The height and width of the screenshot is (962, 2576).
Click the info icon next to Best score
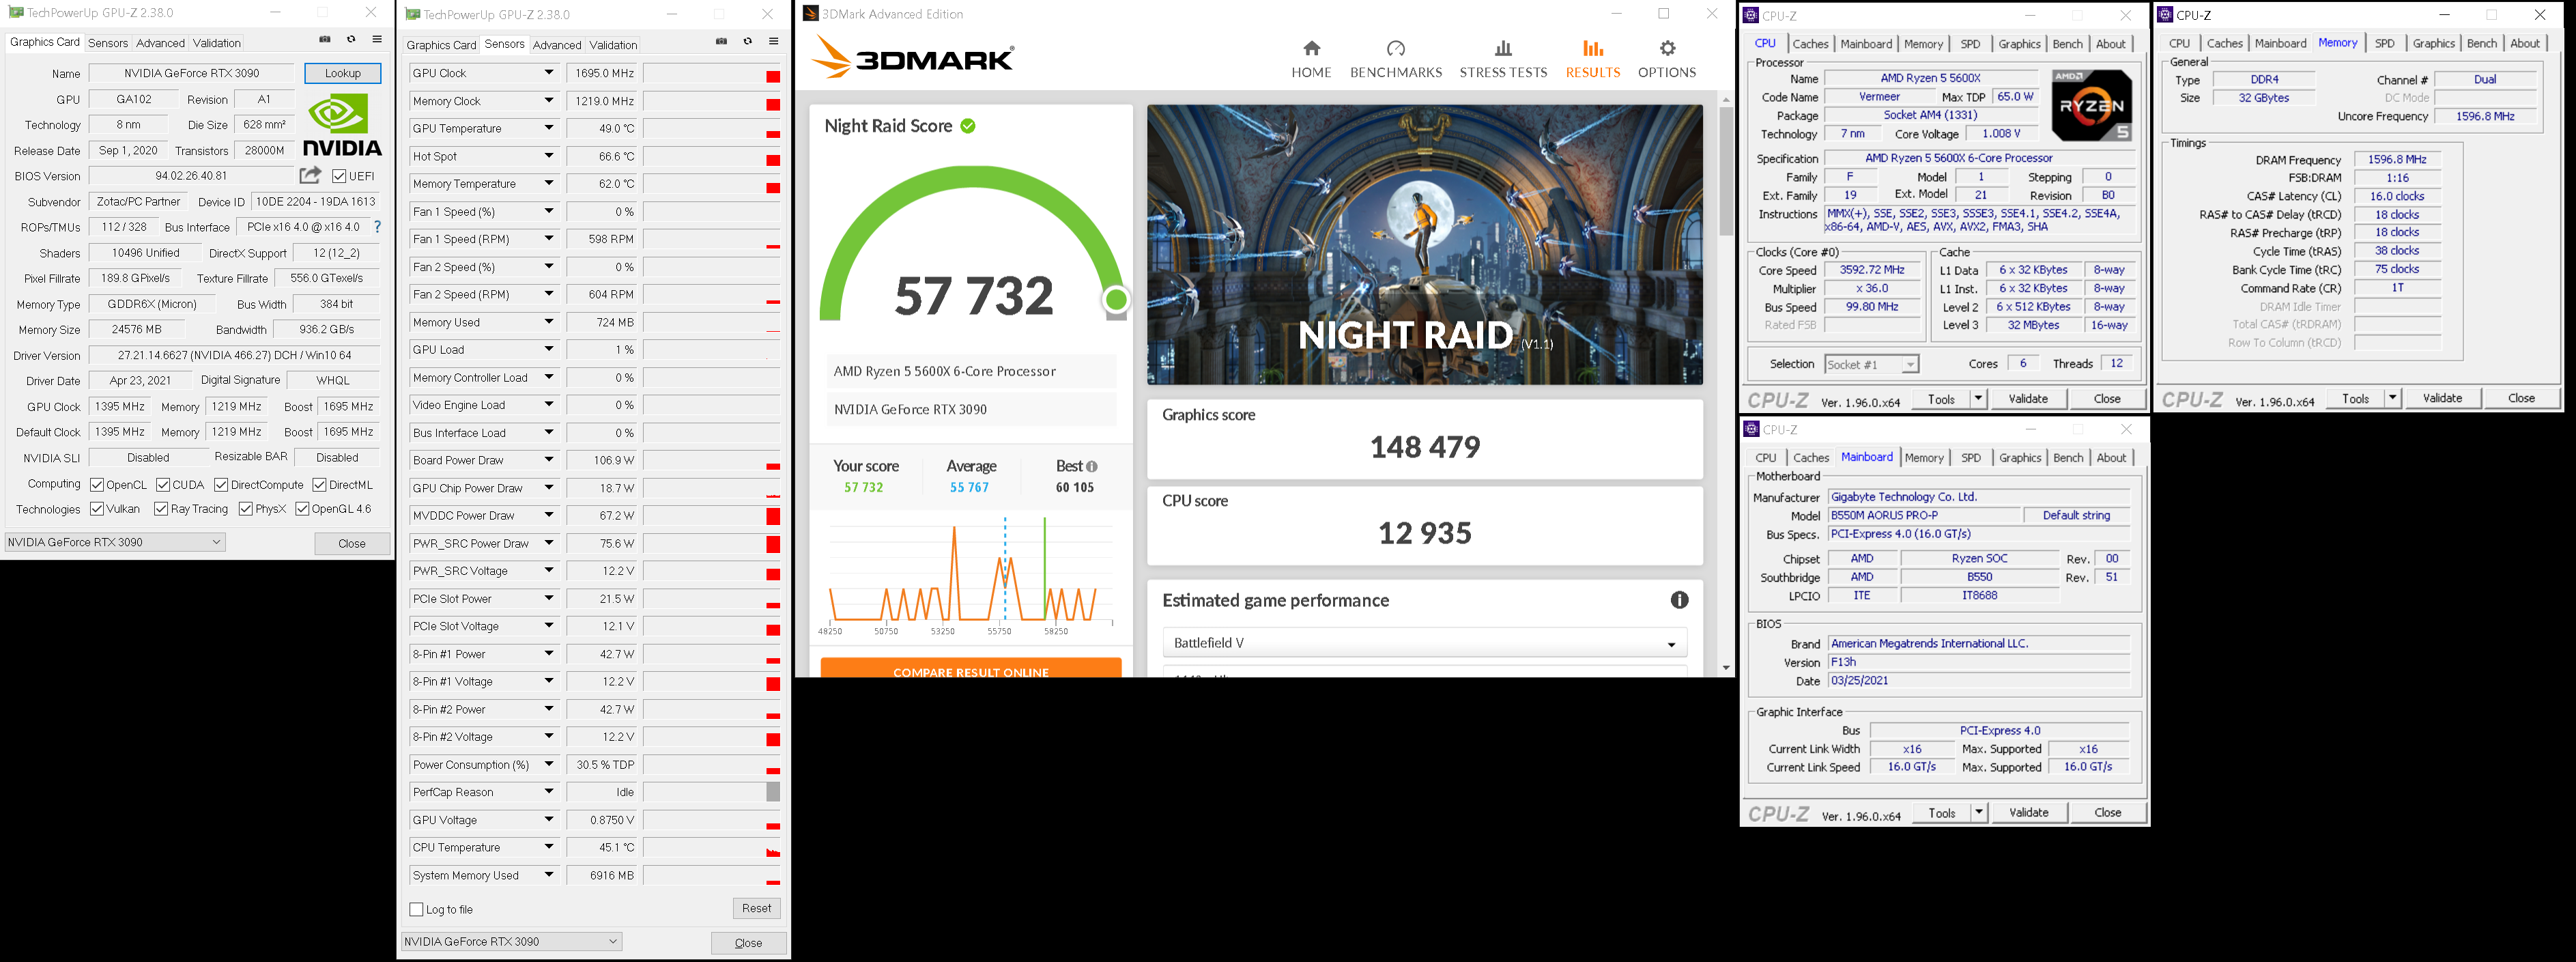(x=1091, y=467)
